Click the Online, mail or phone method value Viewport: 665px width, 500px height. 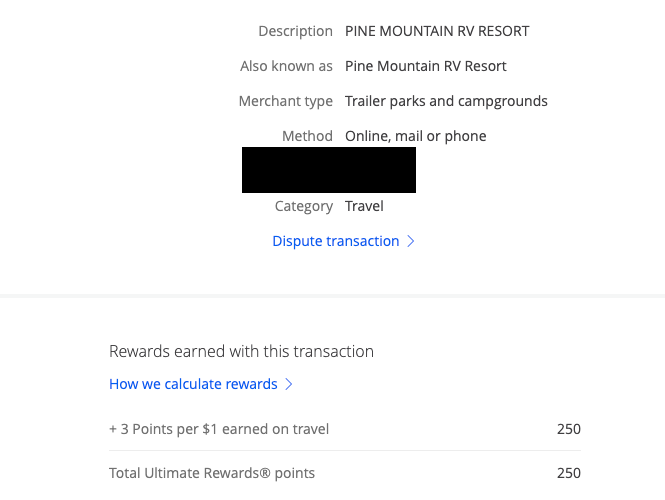coord(415,136)
